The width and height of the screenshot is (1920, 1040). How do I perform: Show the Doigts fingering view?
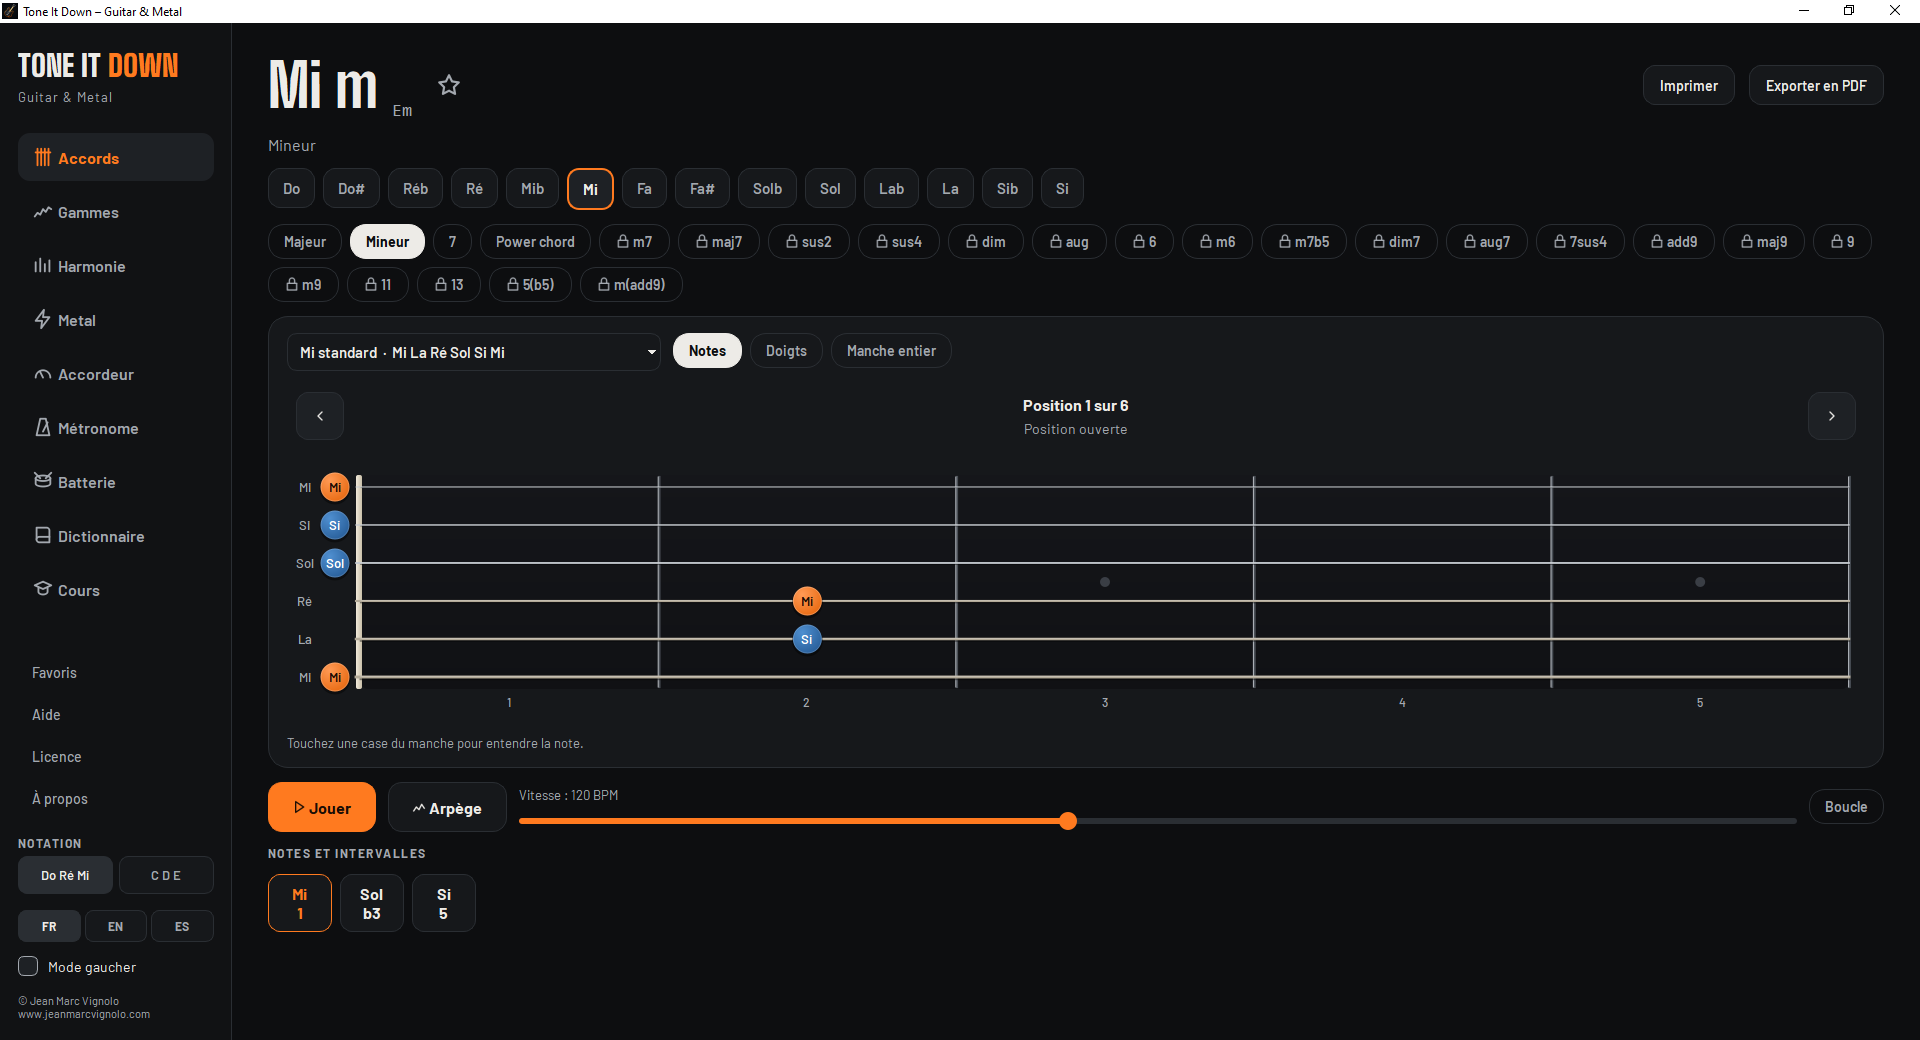coord(786,351)
